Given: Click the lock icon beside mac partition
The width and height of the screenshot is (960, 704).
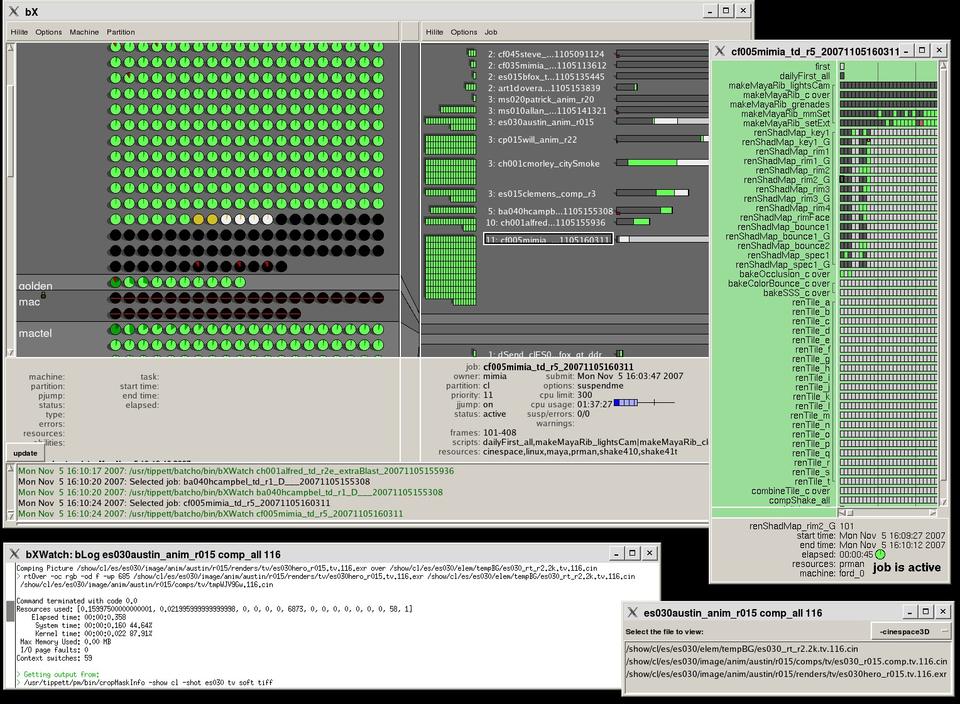Looking at the screenshot, I should click(44, 295).
